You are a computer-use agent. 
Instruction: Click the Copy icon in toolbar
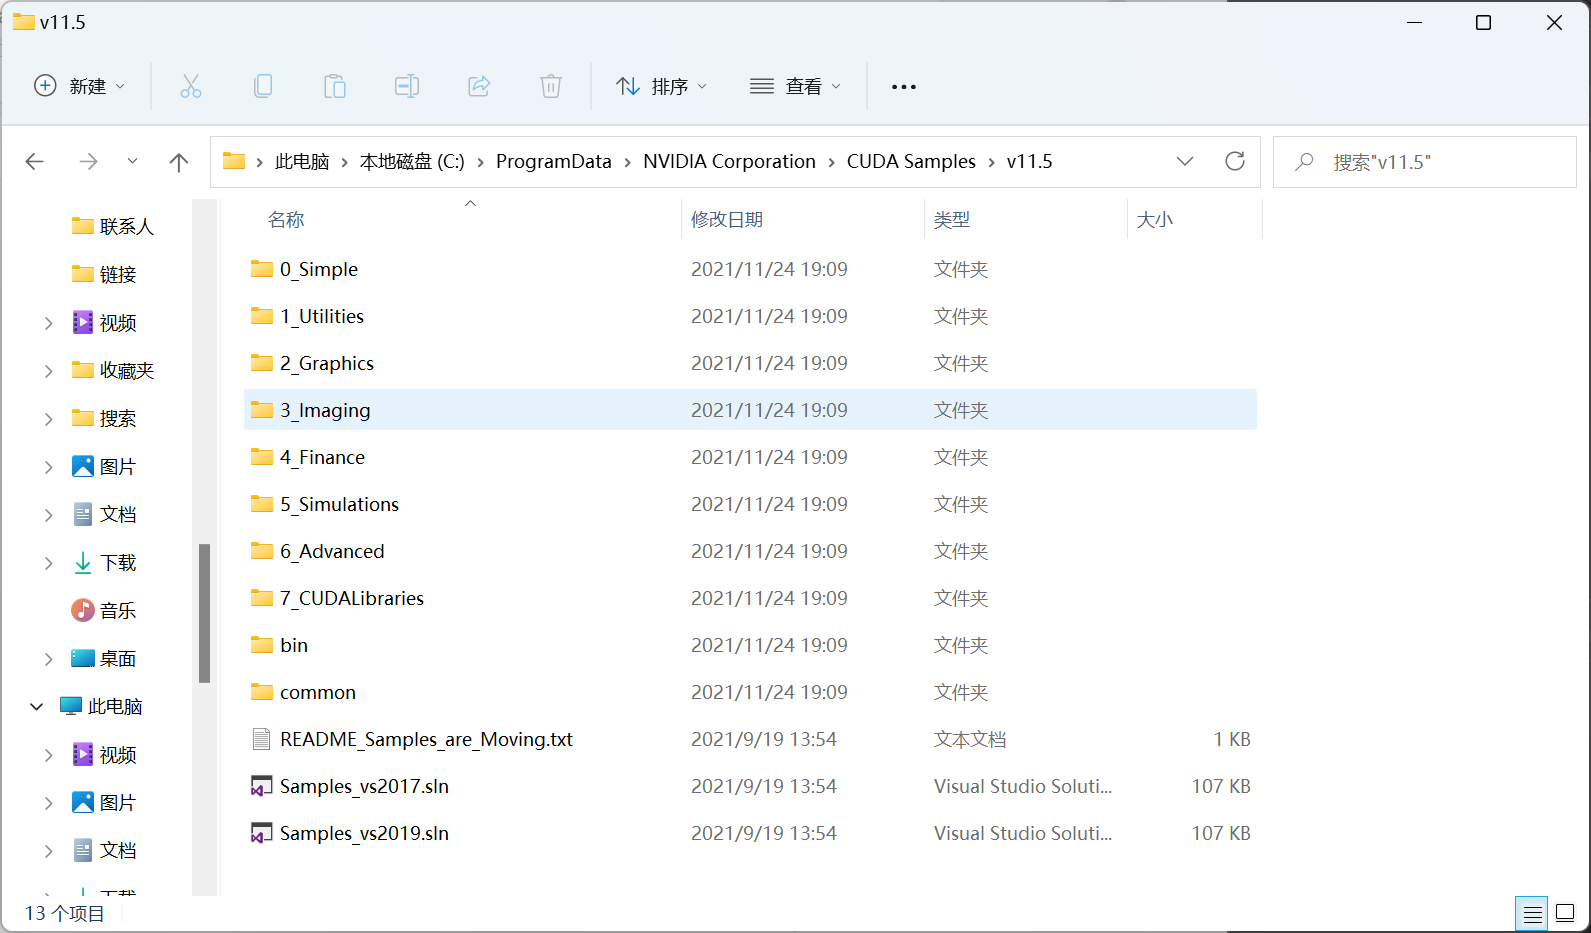pyautogui.click(x=263, y=87)
